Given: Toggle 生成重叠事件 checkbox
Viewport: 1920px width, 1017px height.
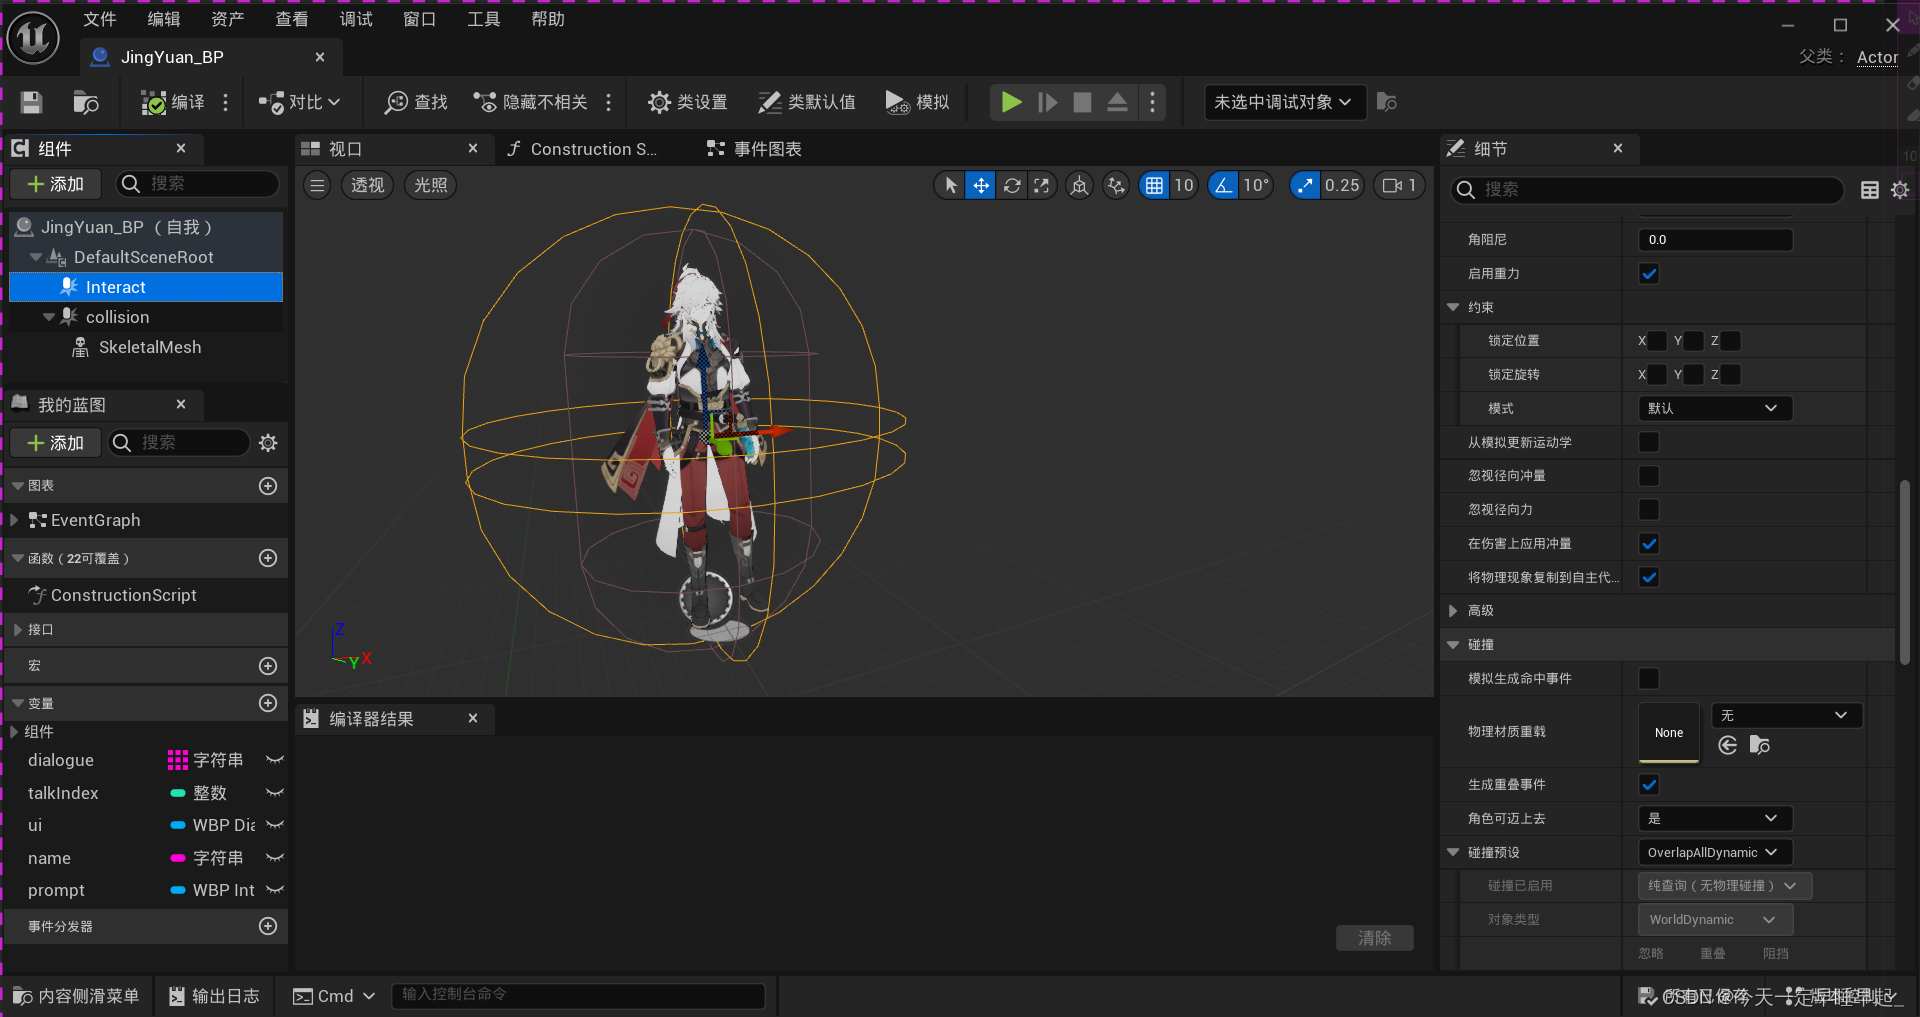Looking at the screenshot, I should point(1649,785).
